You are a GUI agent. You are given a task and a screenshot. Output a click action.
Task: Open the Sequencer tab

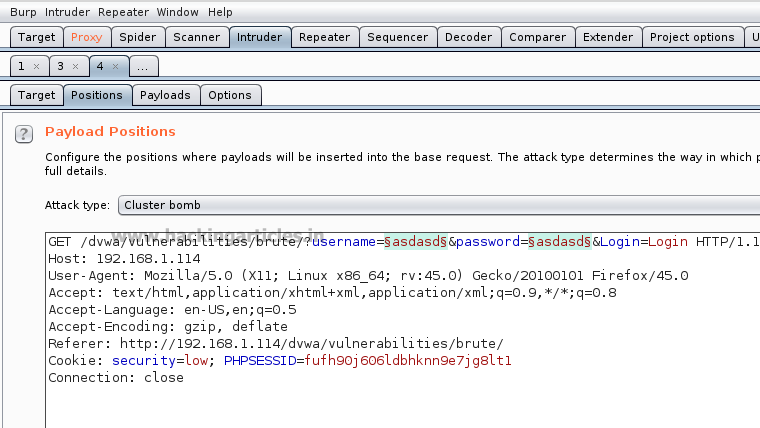click(397, 37)
